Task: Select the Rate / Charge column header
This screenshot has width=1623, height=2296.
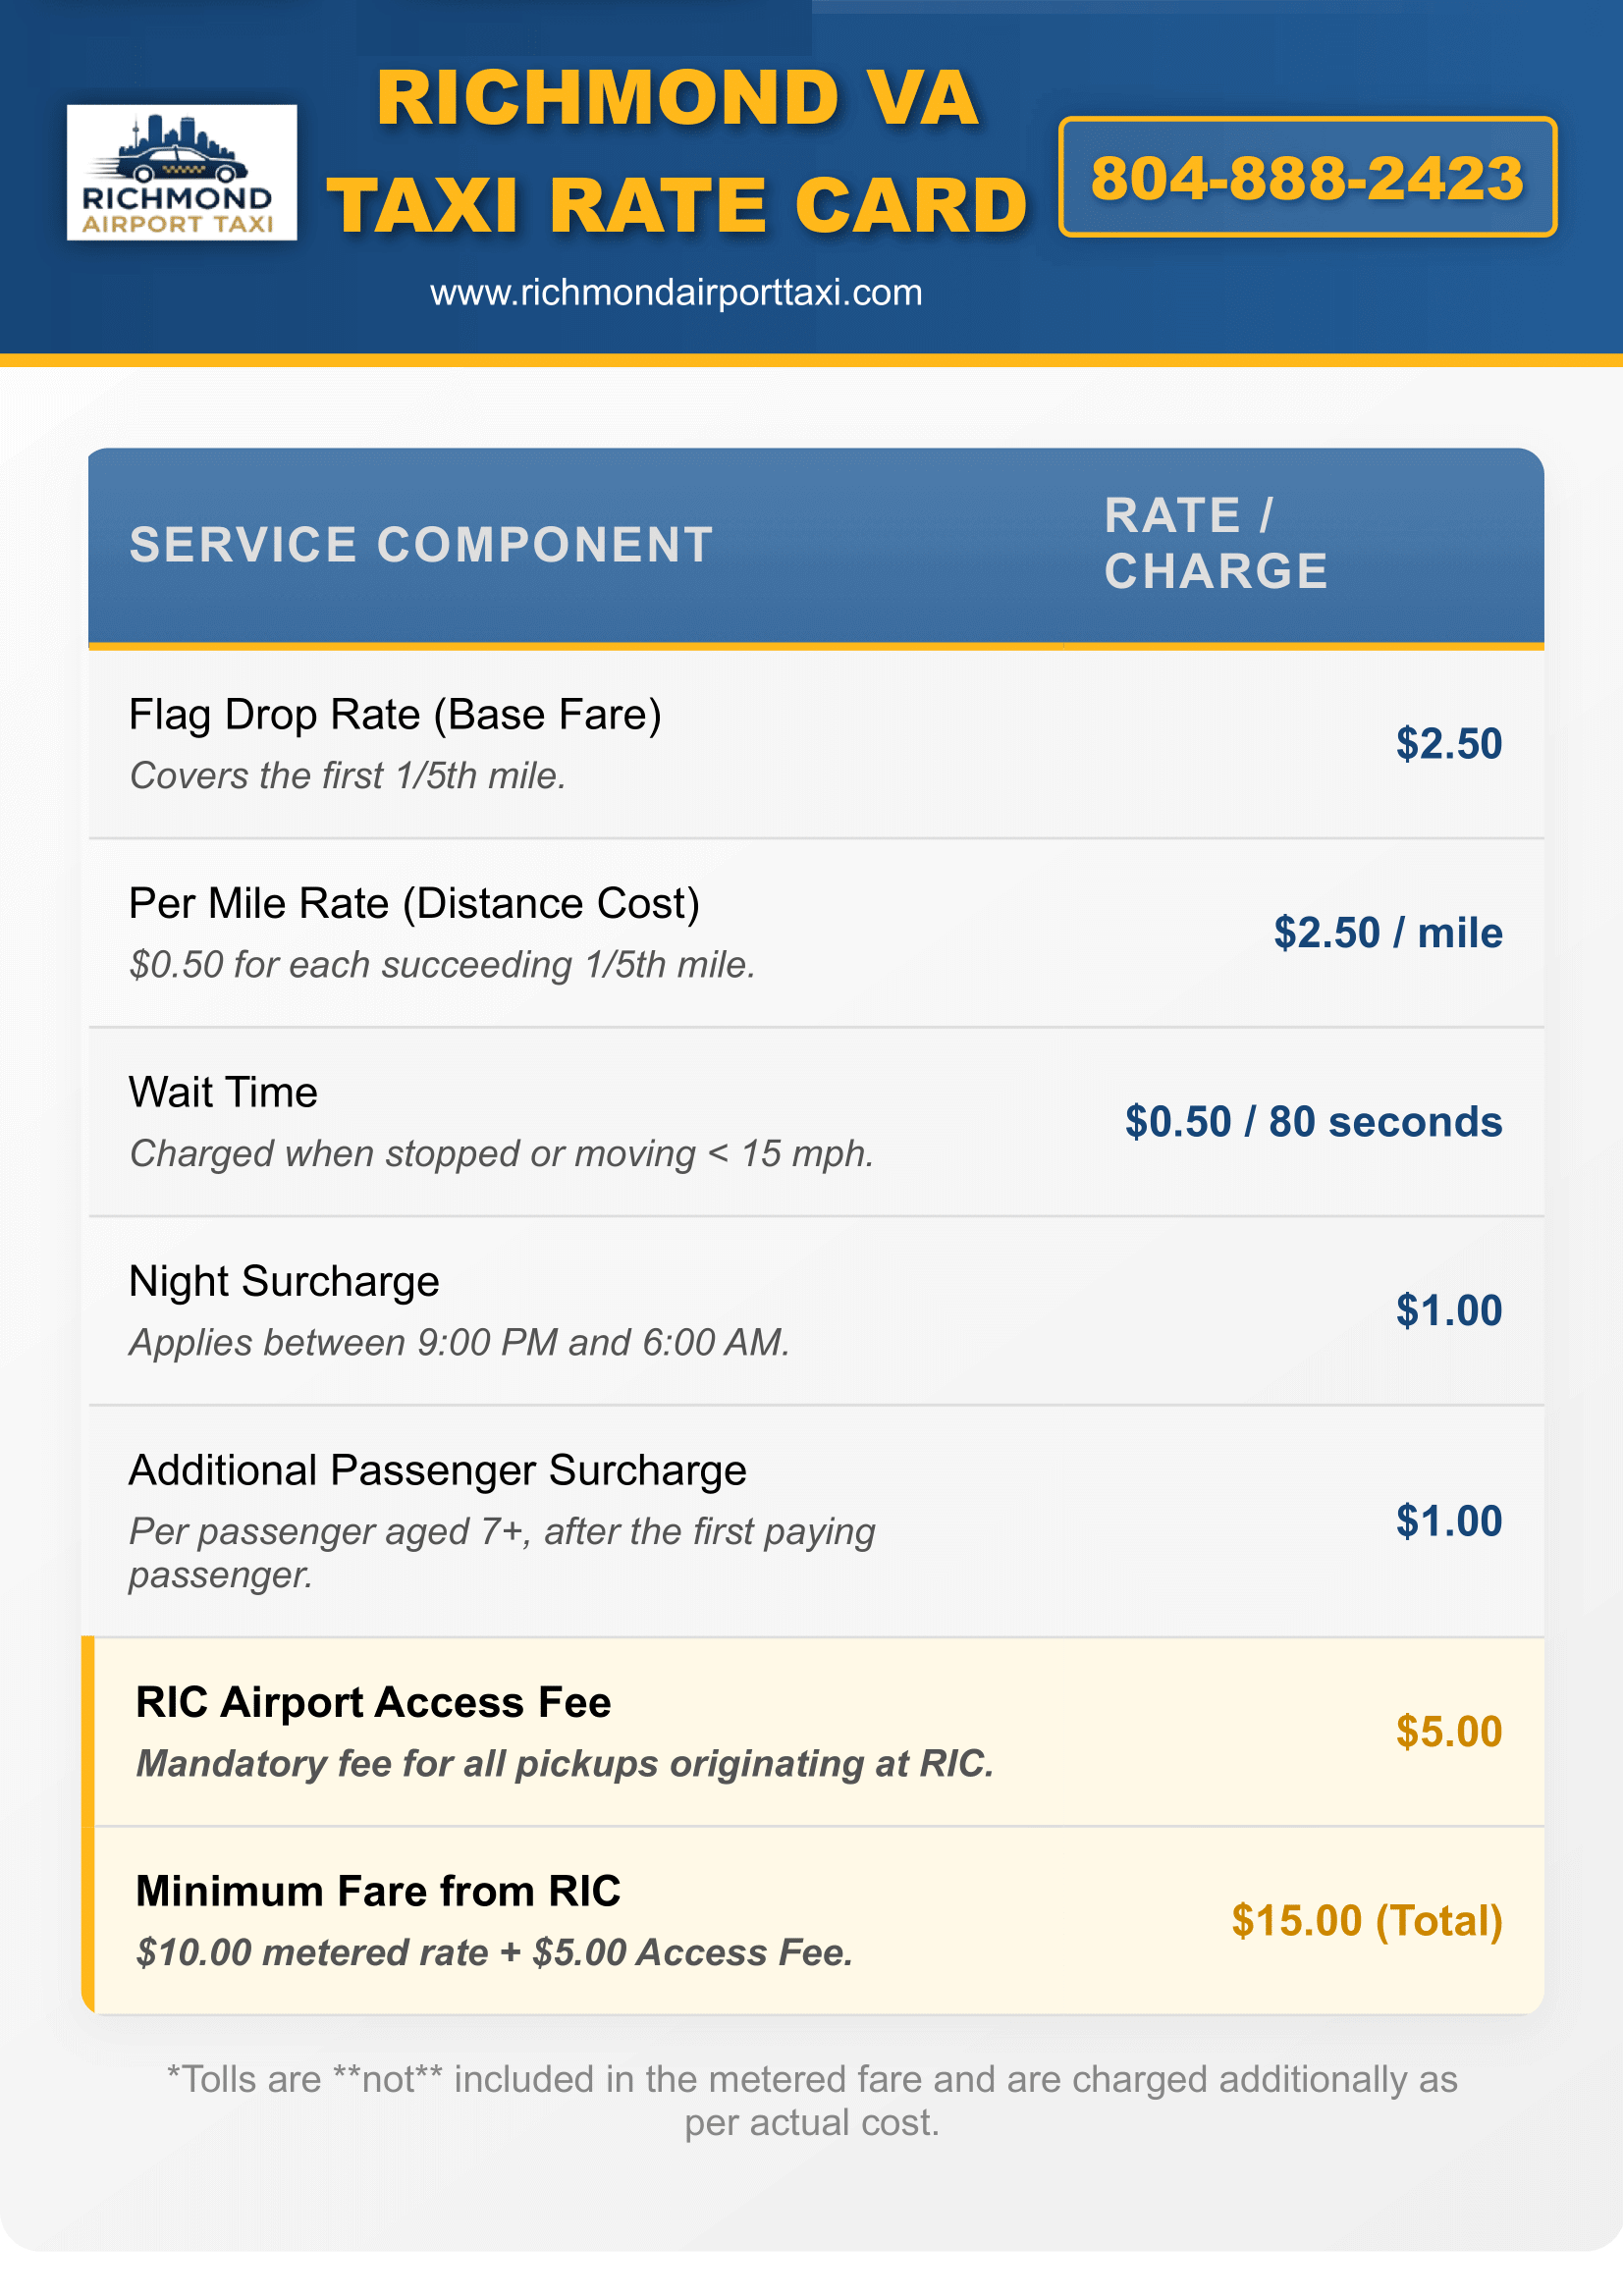Action: 1215,543
